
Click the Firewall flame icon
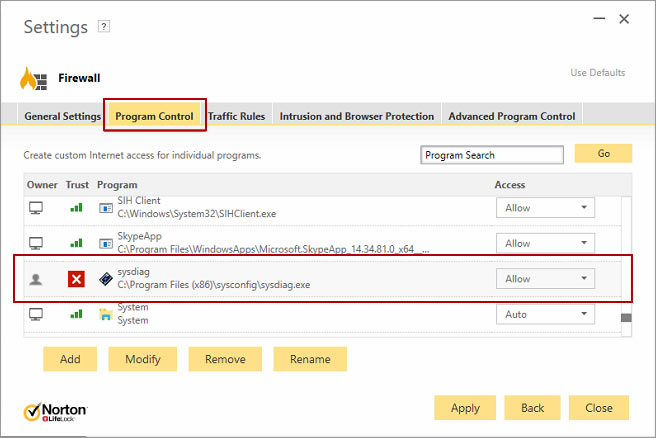(33, 78)
